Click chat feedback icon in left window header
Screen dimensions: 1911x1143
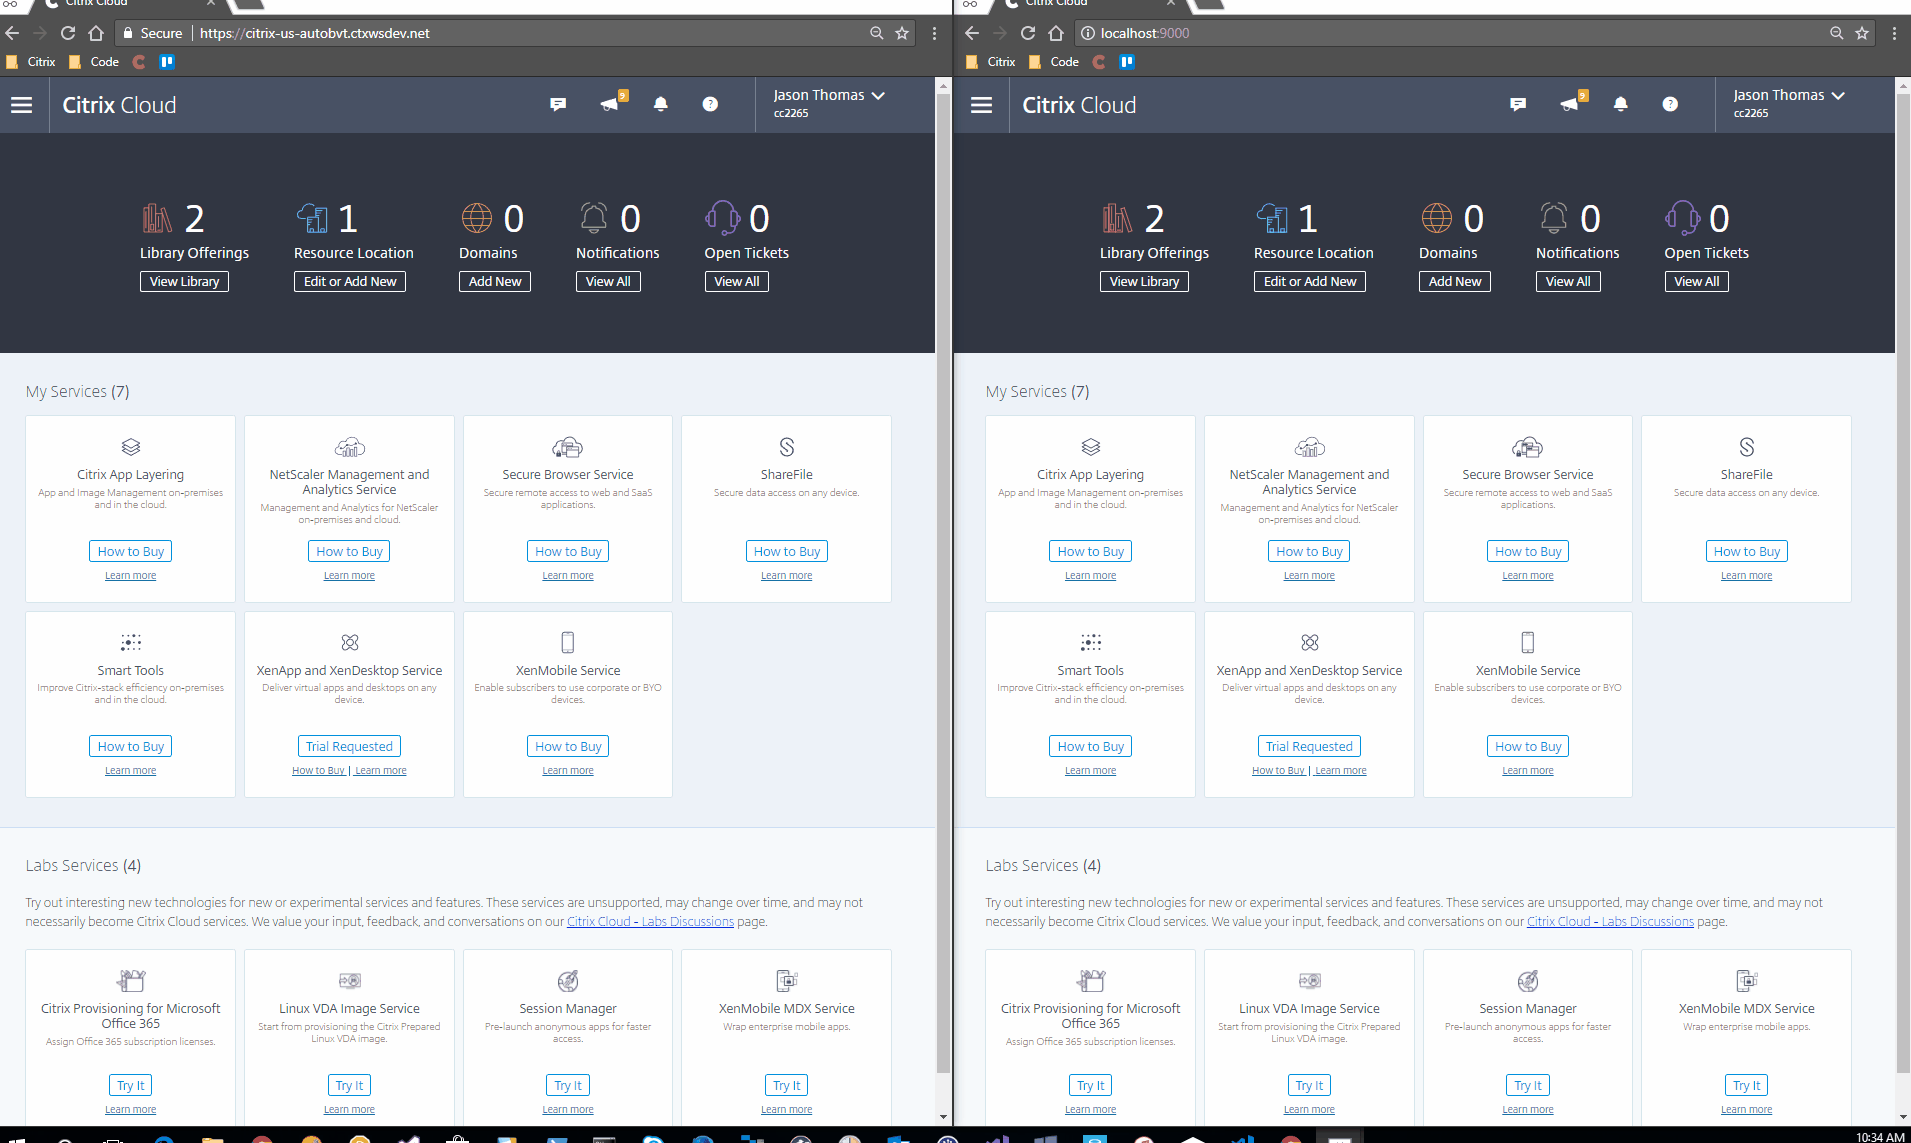click(558, 104)
